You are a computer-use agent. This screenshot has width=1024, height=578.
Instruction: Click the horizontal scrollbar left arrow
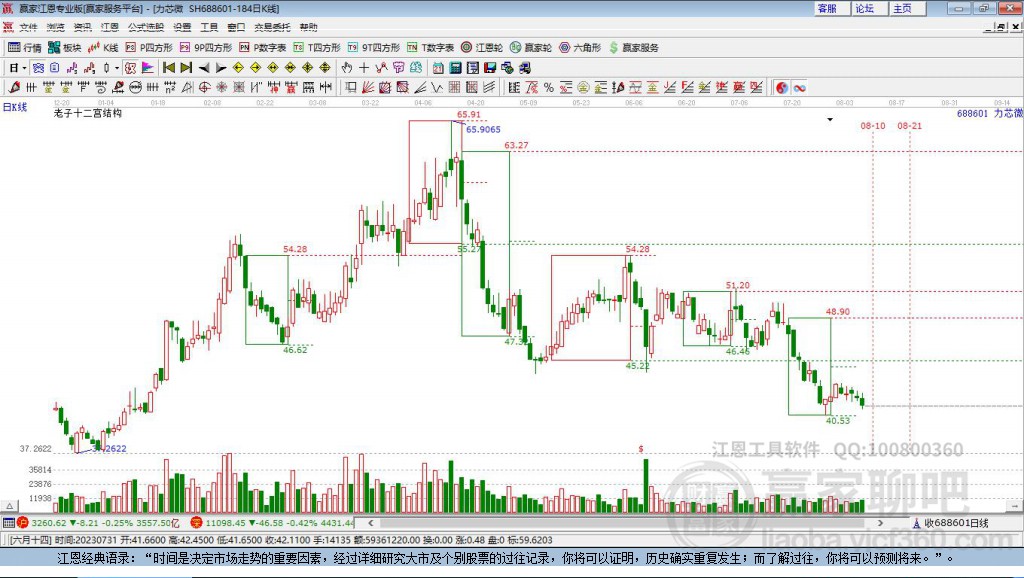coord(370,522)
